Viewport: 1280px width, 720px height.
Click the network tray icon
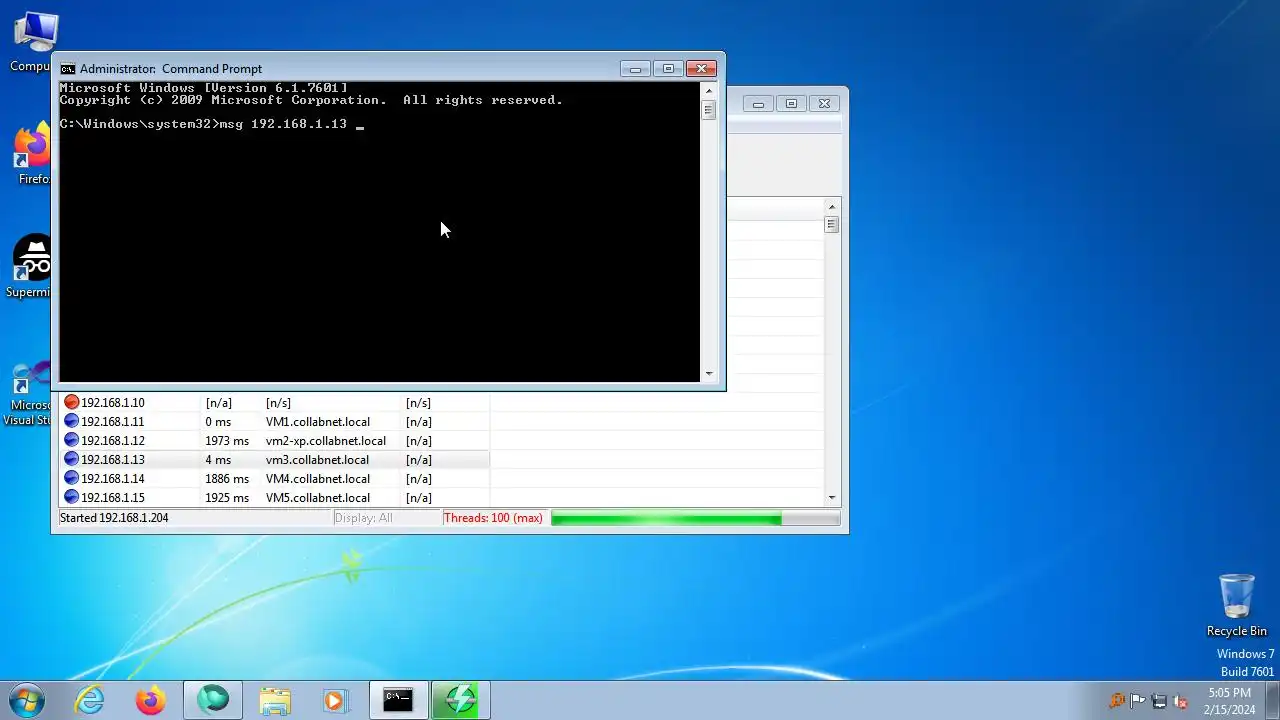tap(1159, 701)
